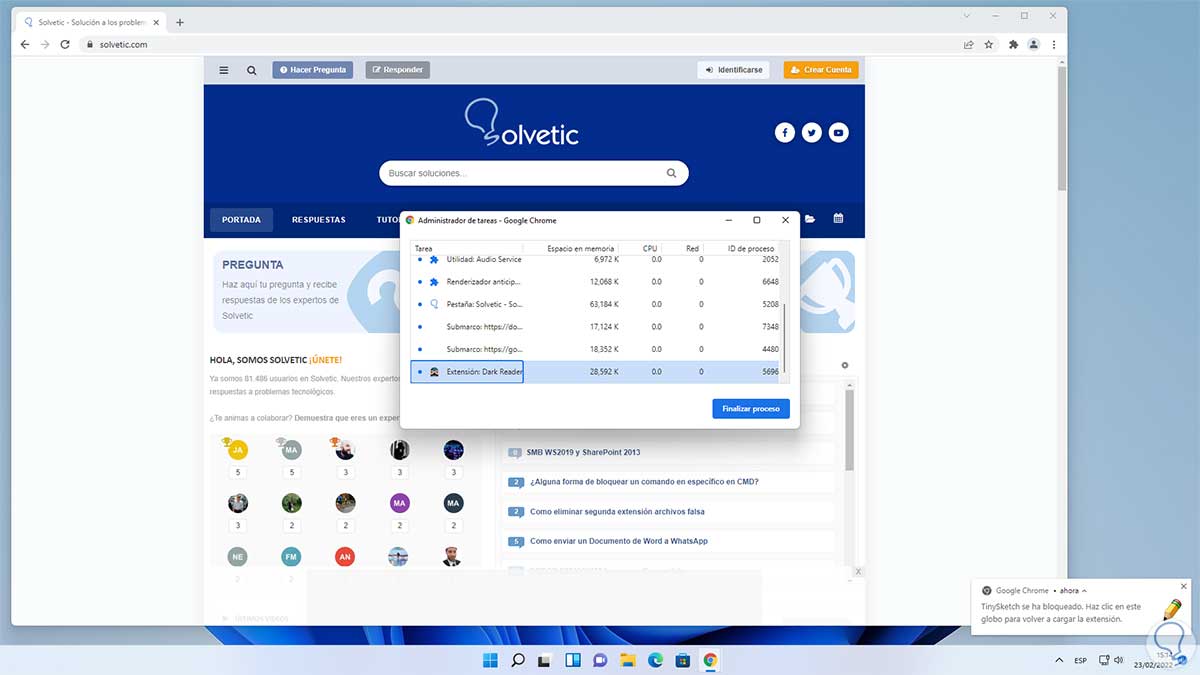Select the Submarco: https://go... row
Screen dimensions: 1200x675
[x=595, y=349]
